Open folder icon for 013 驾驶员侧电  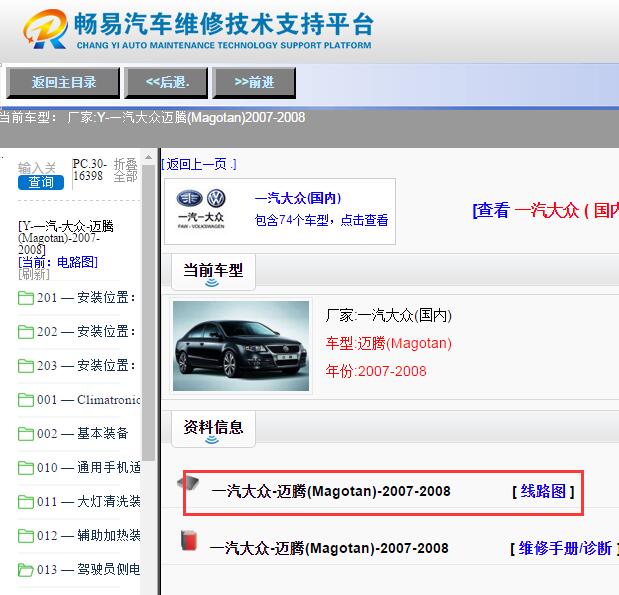(x=26, y=570)
